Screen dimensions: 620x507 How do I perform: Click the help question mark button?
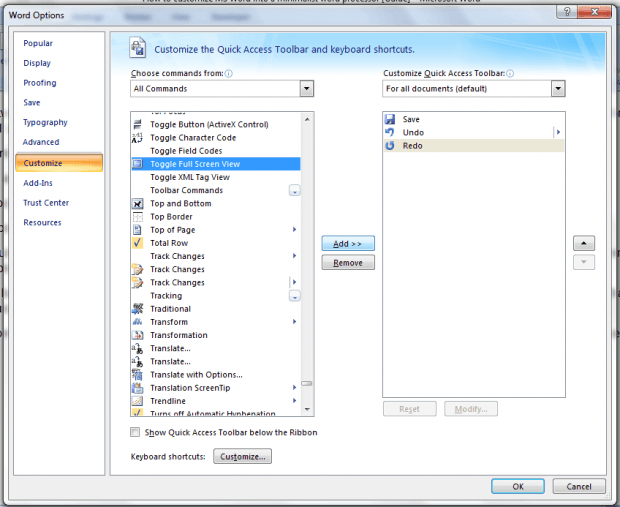(567, 12)
